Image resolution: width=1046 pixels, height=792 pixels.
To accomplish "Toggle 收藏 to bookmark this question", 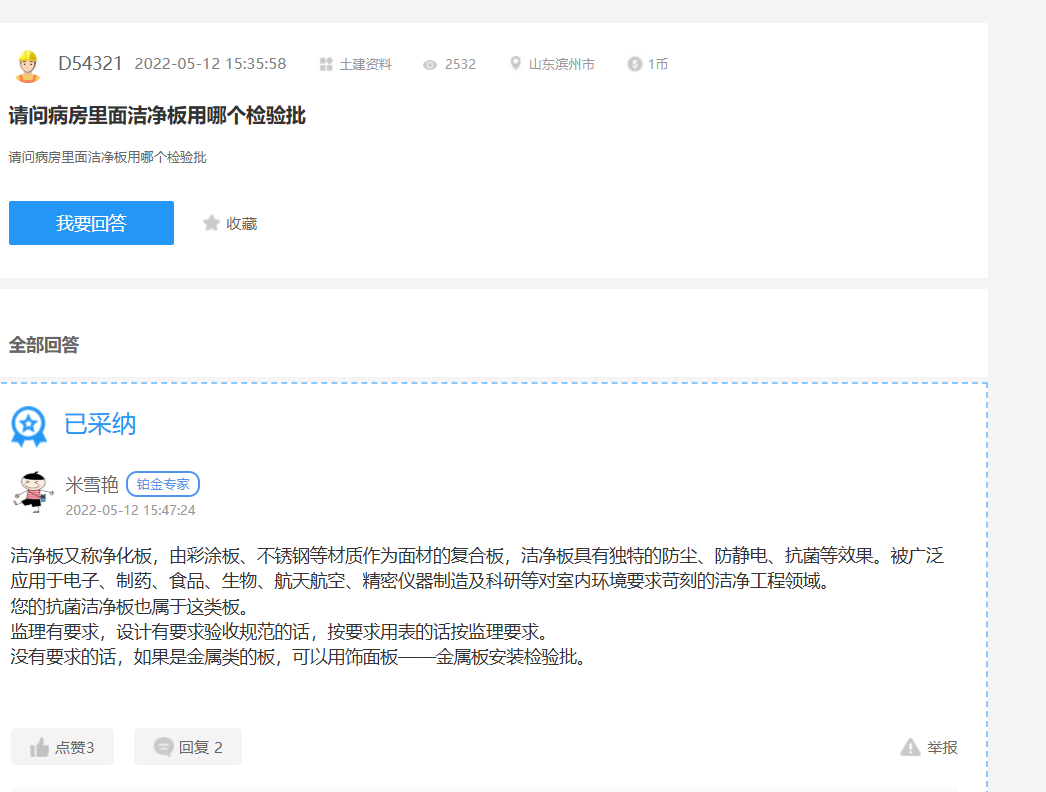I will pos(241,223).
